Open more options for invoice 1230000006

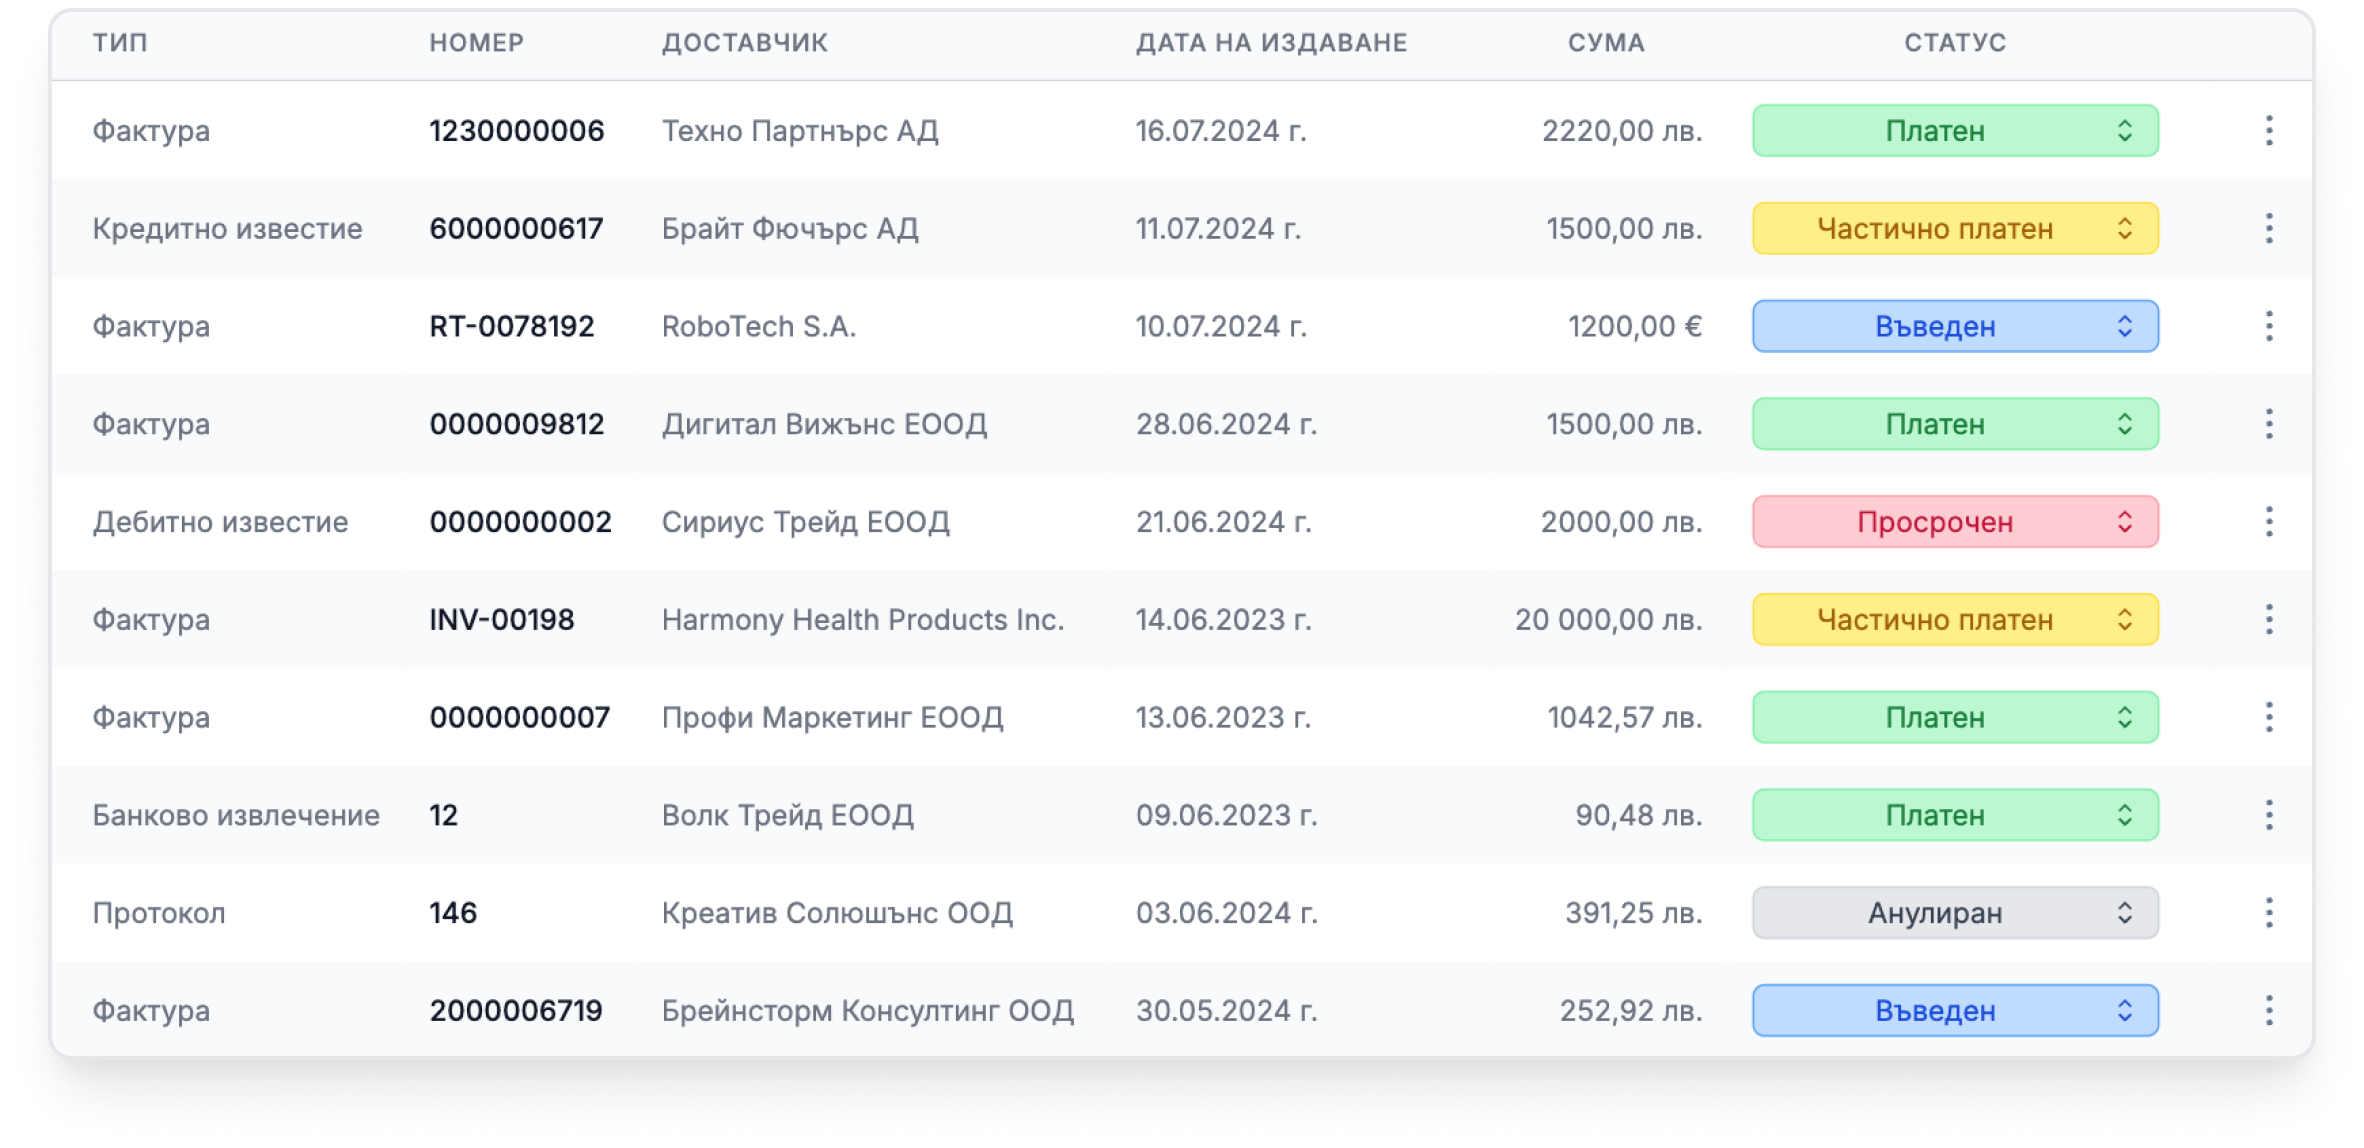pyautogui.click(x=2268, y=131)
